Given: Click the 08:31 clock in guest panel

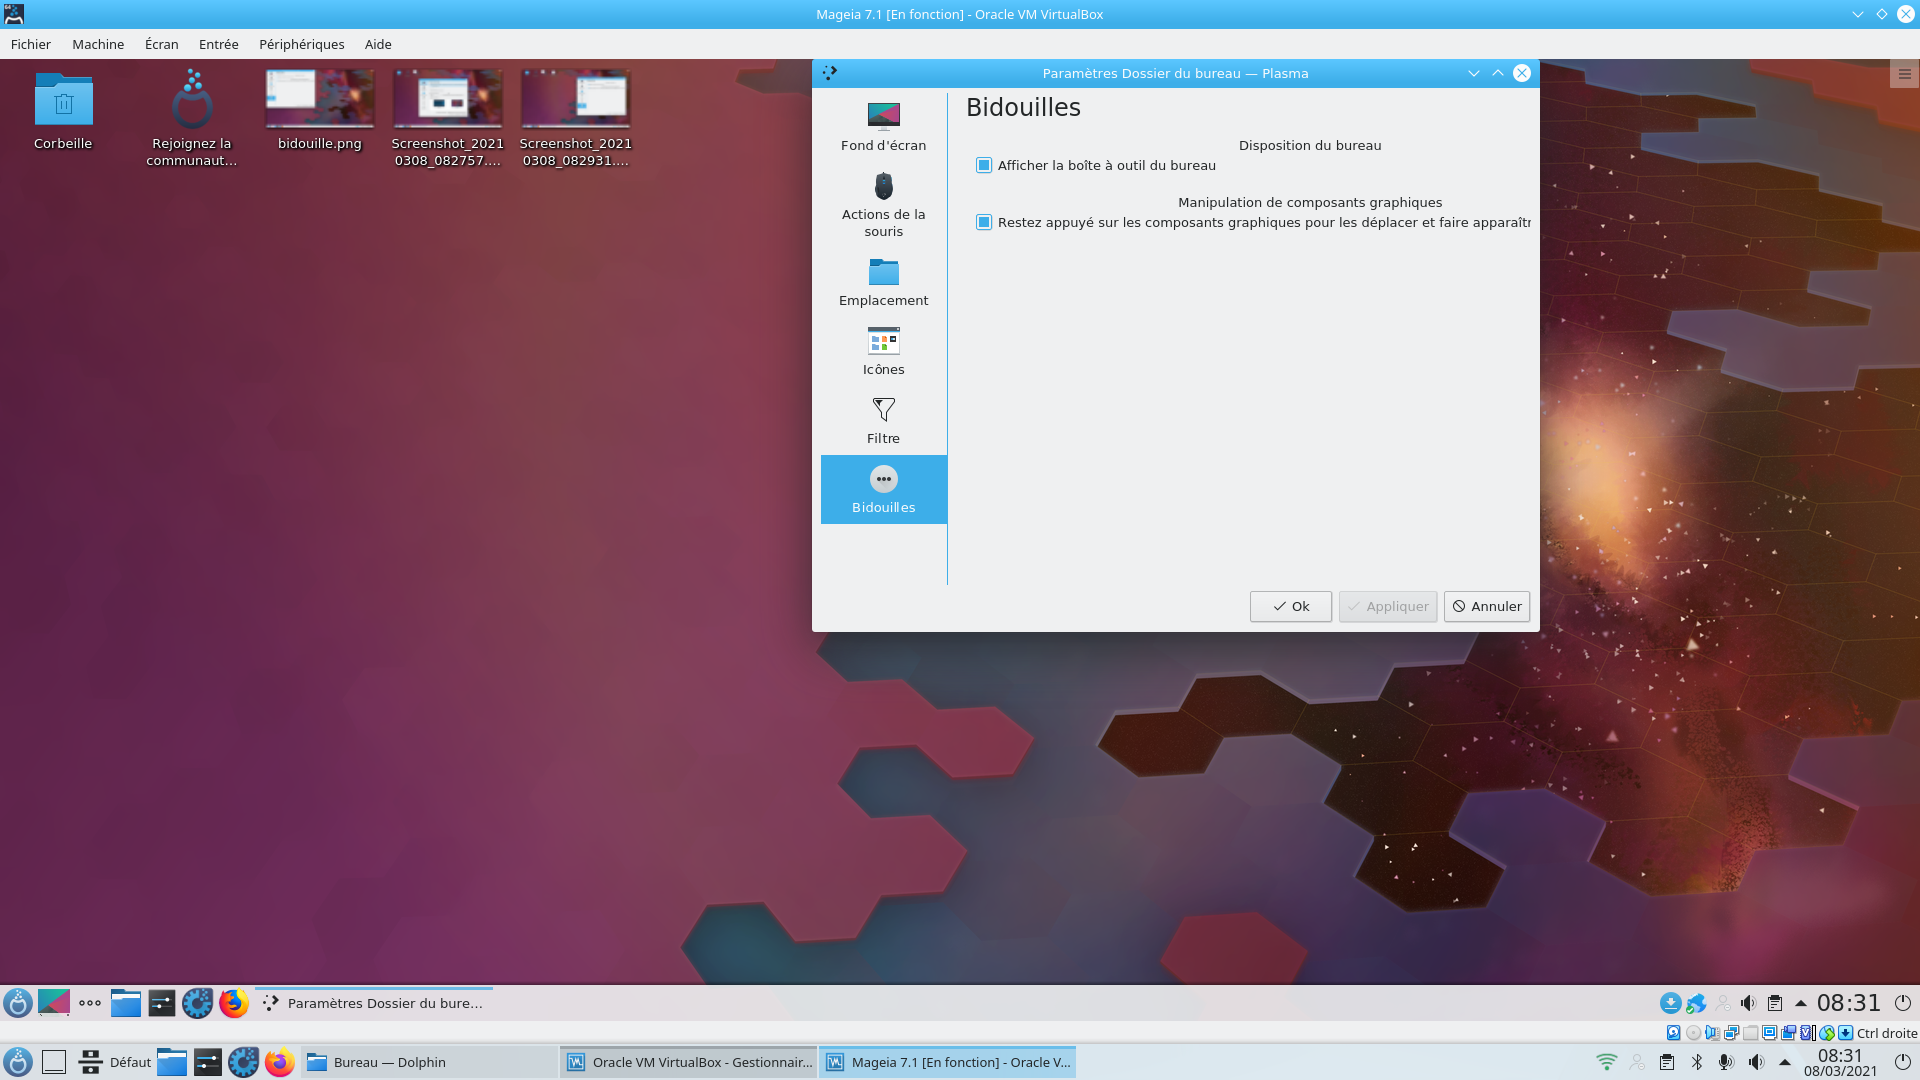Looking at the screenshot, I should click(x=1849, y=1003).
